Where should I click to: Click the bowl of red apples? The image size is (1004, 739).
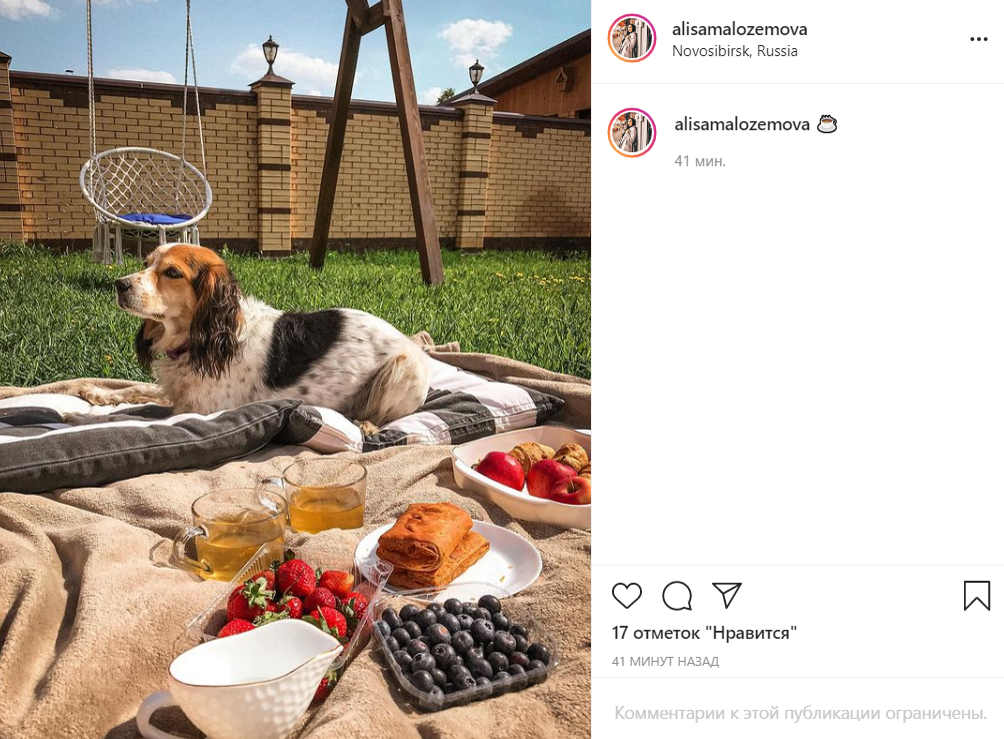(x=522, y=474)
